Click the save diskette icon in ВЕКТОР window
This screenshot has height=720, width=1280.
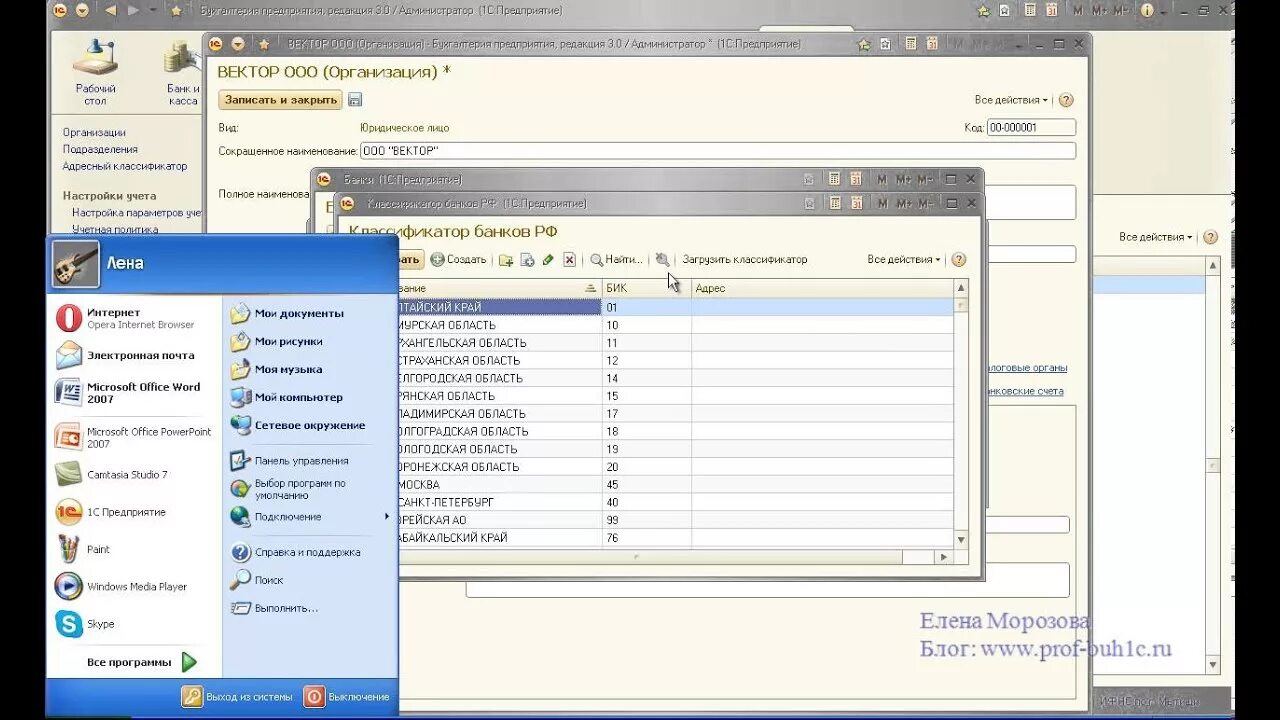coord(355,100)
